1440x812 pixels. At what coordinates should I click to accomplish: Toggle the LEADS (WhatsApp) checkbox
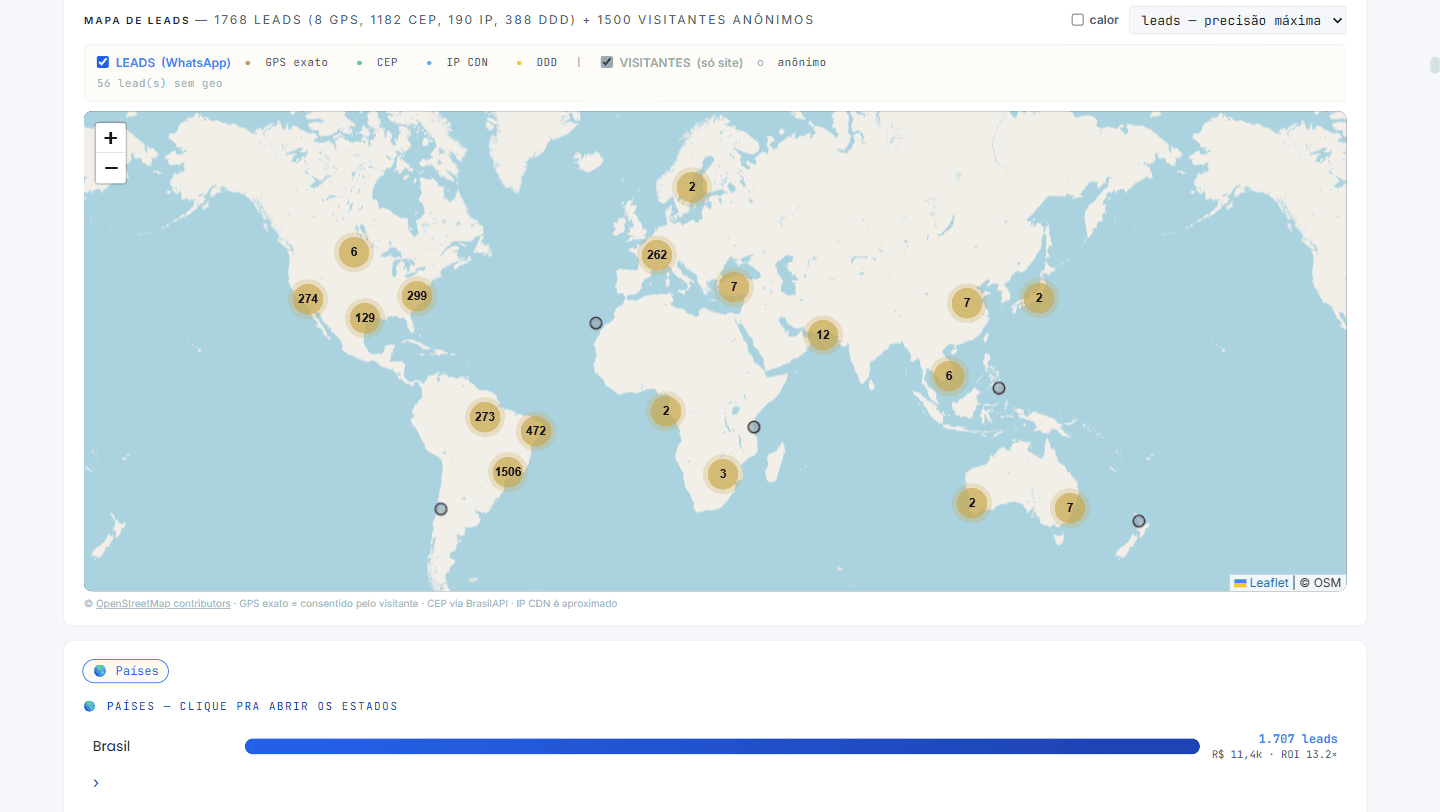103,62
